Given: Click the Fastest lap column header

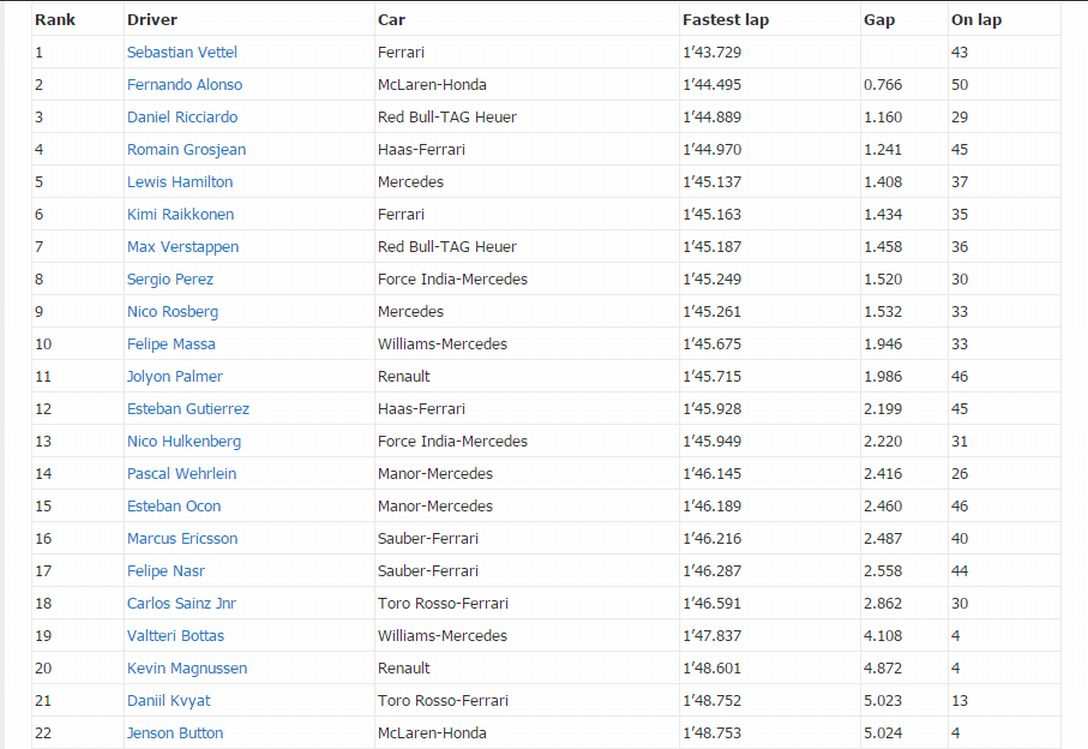Looking at the screenshot, I should [x=726, y=20].
